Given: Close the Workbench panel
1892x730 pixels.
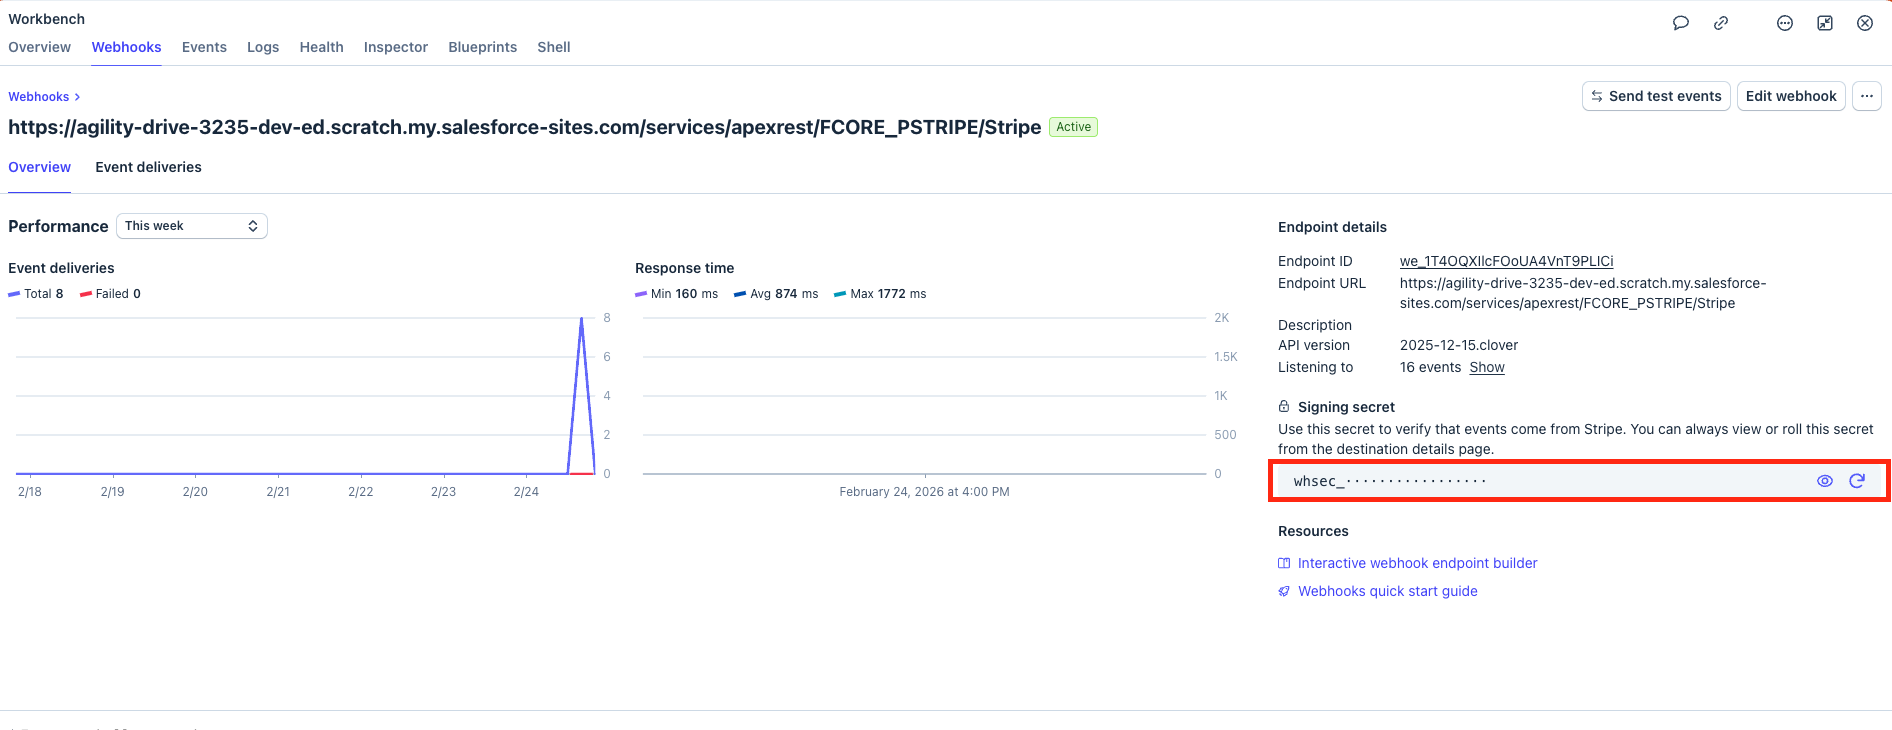Looking at the screenshot, I should (1865, 23).
